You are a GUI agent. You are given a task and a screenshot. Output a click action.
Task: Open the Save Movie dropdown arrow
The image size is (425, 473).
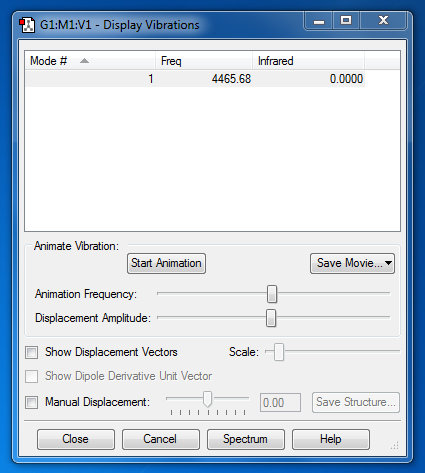coord(388,263)
